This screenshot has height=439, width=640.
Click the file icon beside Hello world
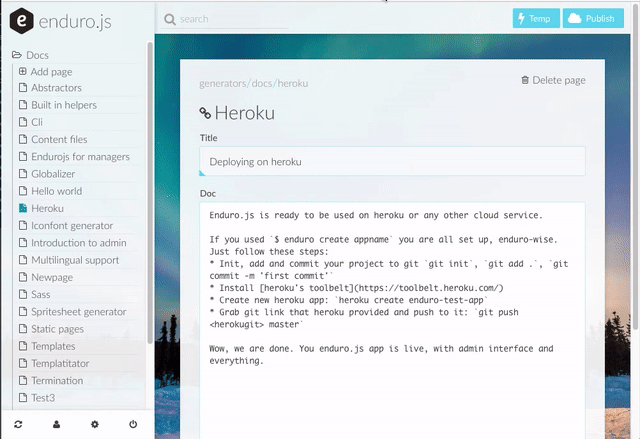tap(23, 191)
